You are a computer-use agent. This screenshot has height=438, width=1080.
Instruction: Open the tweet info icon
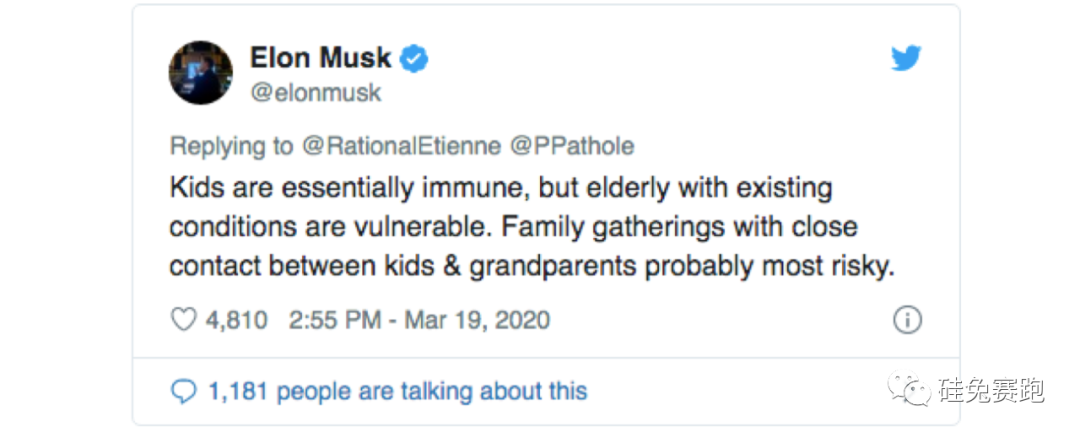click(x=906, y=320)
